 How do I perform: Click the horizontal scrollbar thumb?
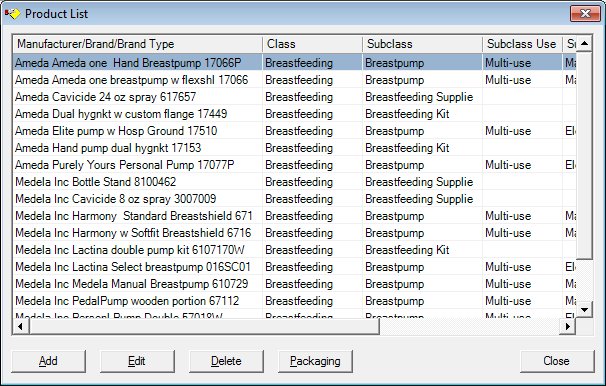[x=204, y=326]
